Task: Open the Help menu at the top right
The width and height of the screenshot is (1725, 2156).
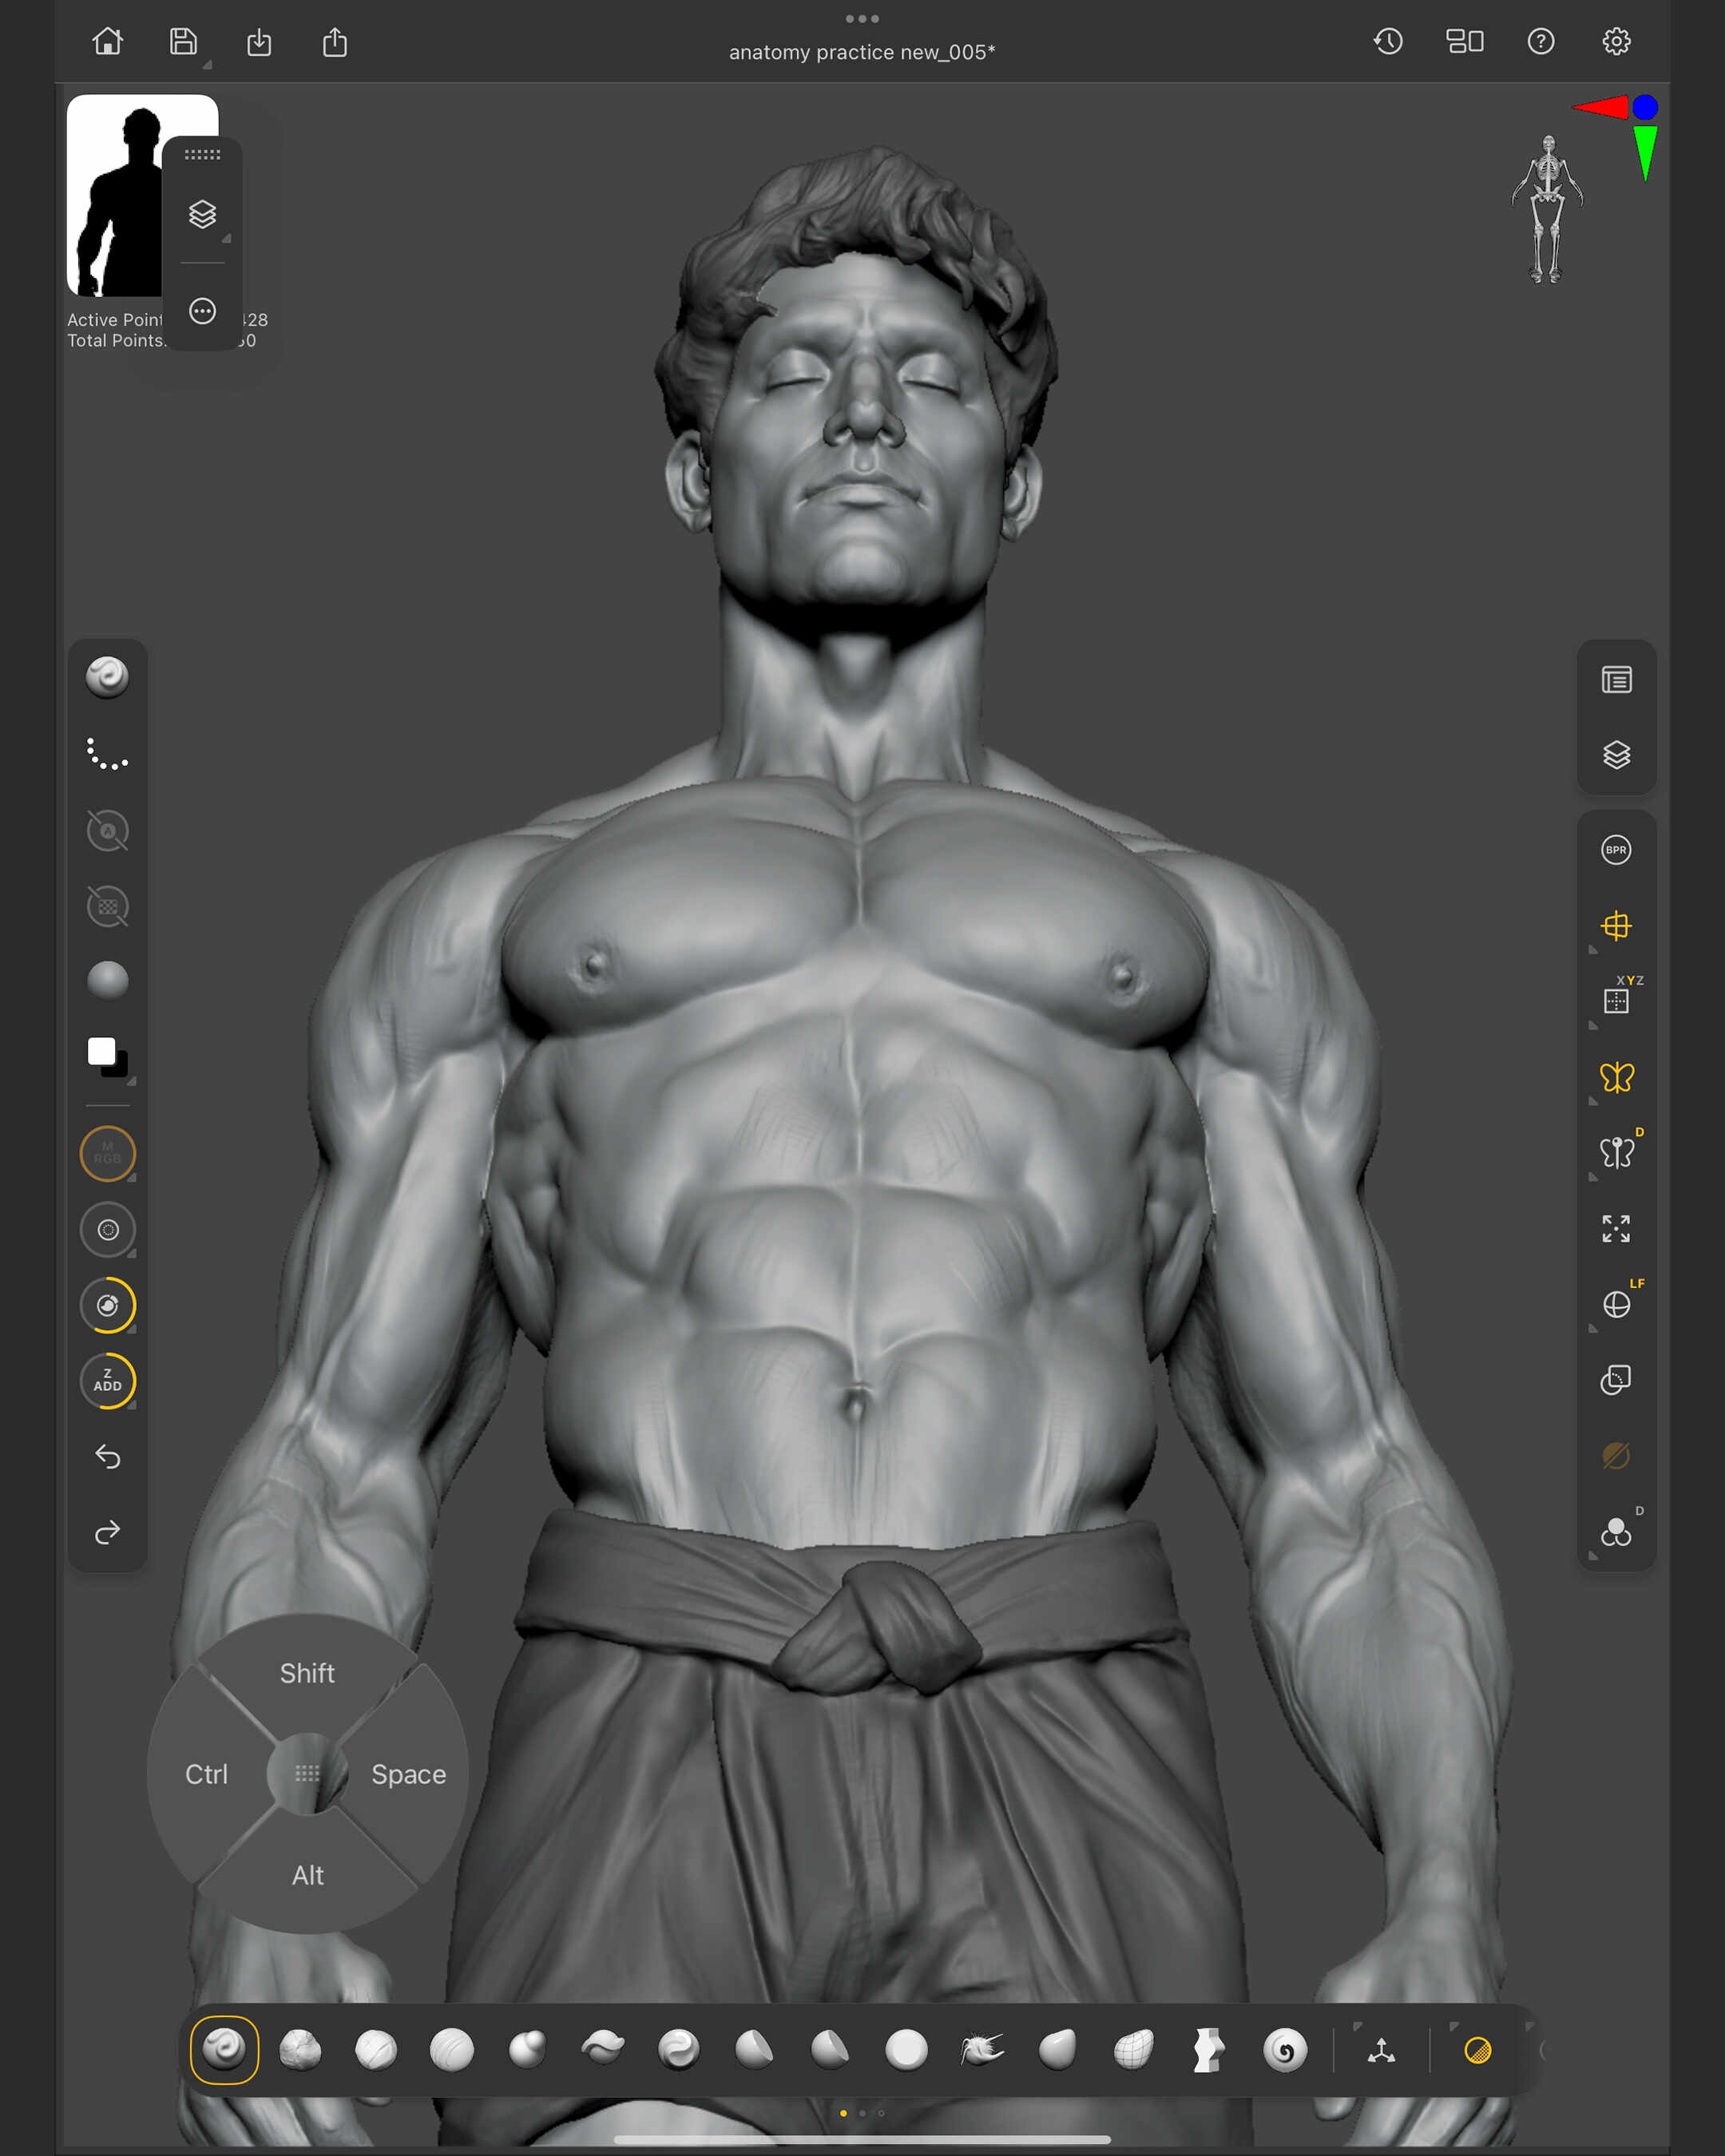Action: click(x=1540, y=42)
